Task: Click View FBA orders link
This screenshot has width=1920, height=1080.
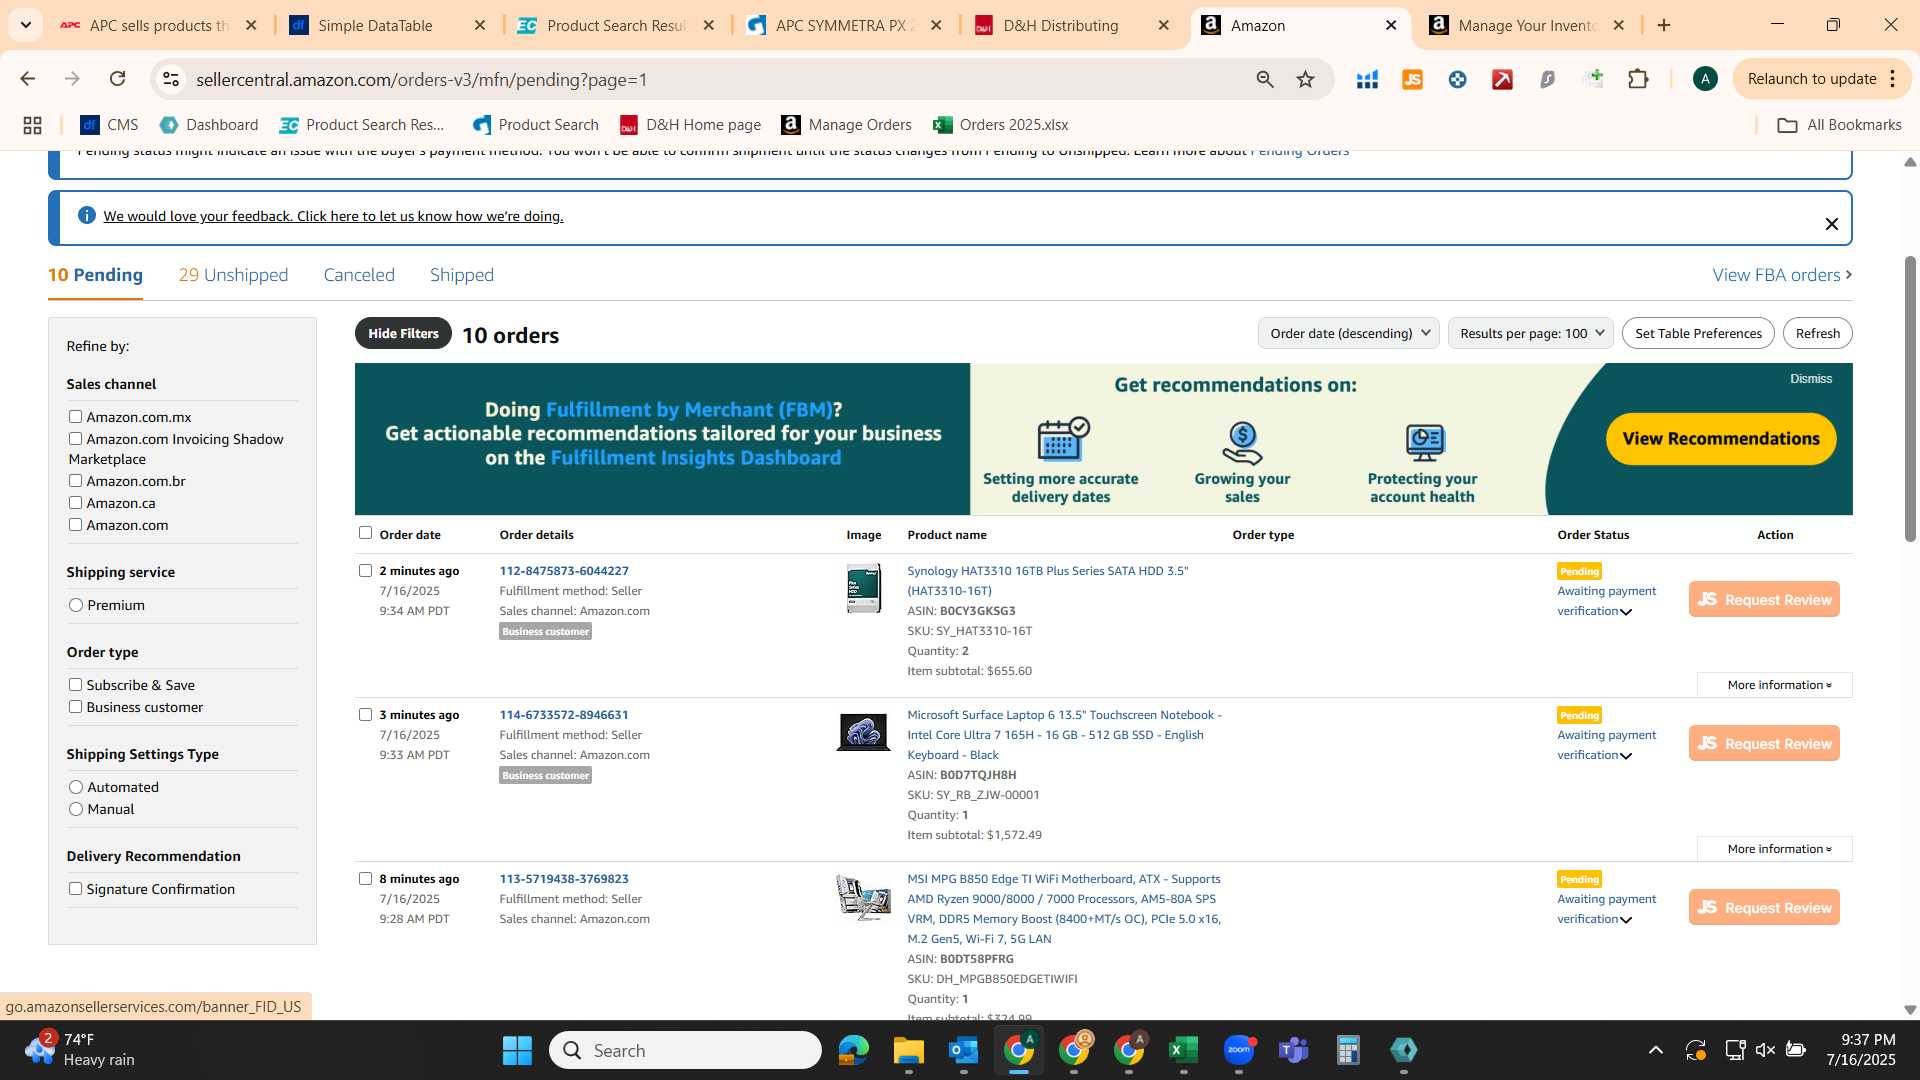Action: [x=1782, y=275]
